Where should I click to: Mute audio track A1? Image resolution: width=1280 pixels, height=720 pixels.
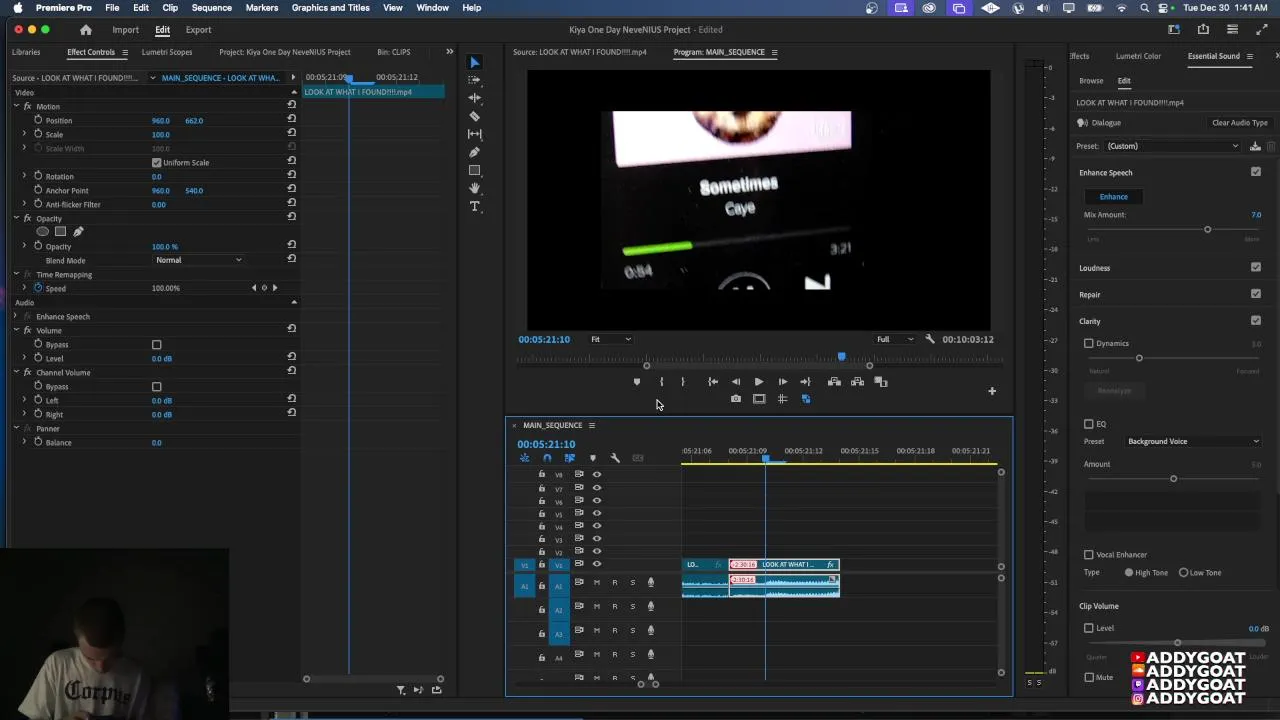[x=597, y=582]
